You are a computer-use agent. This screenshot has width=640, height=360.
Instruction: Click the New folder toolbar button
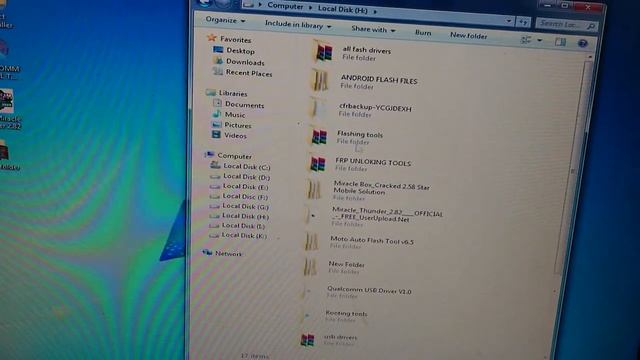tap(469, 36)
